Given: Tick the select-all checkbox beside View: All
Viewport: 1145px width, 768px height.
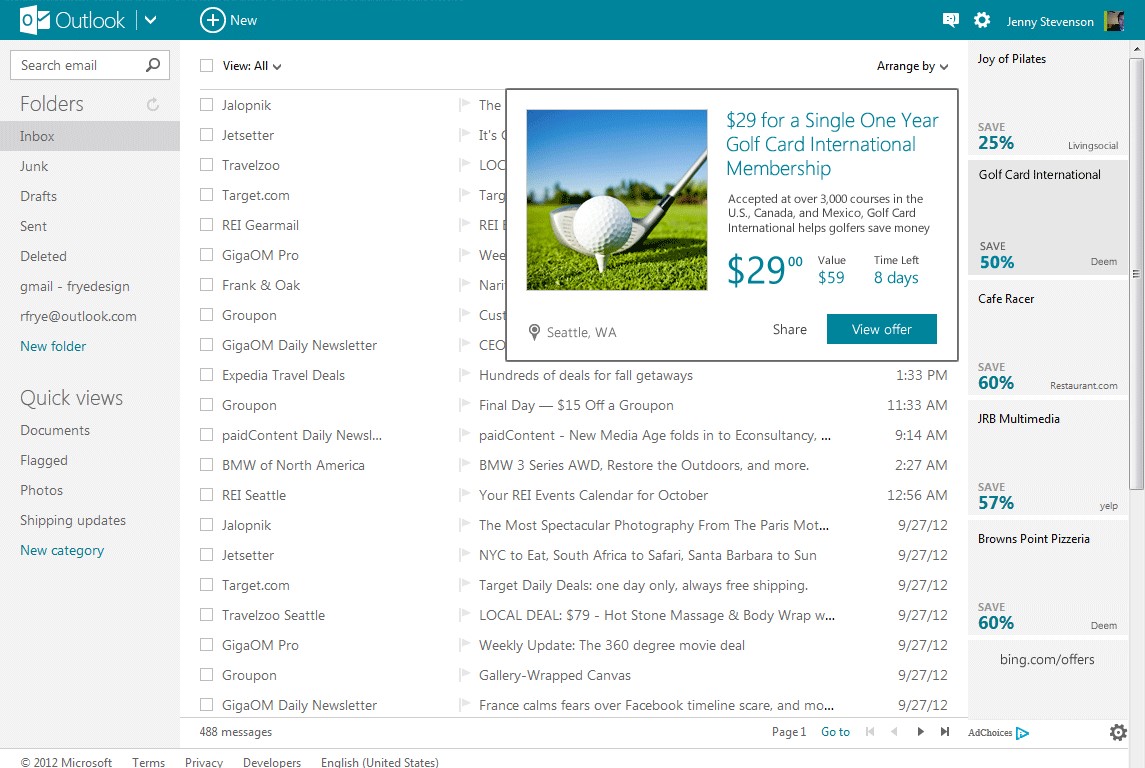Looking at the screenshot, I should (207, 66).
